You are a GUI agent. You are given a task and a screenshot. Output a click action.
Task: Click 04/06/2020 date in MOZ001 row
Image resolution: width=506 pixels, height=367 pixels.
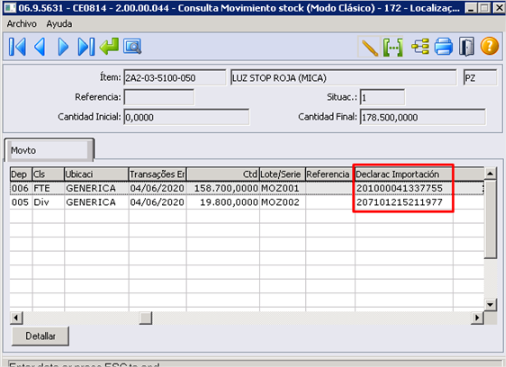tap(157, 188)
